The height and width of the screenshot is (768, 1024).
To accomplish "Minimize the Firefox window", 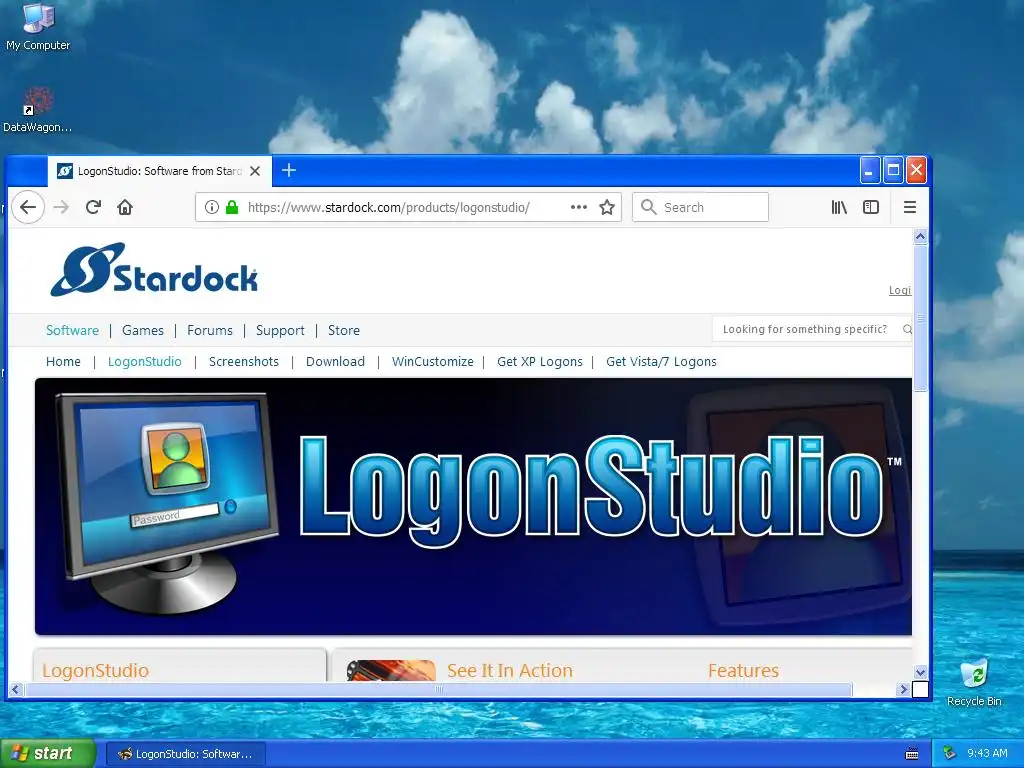I will point(869,170).
